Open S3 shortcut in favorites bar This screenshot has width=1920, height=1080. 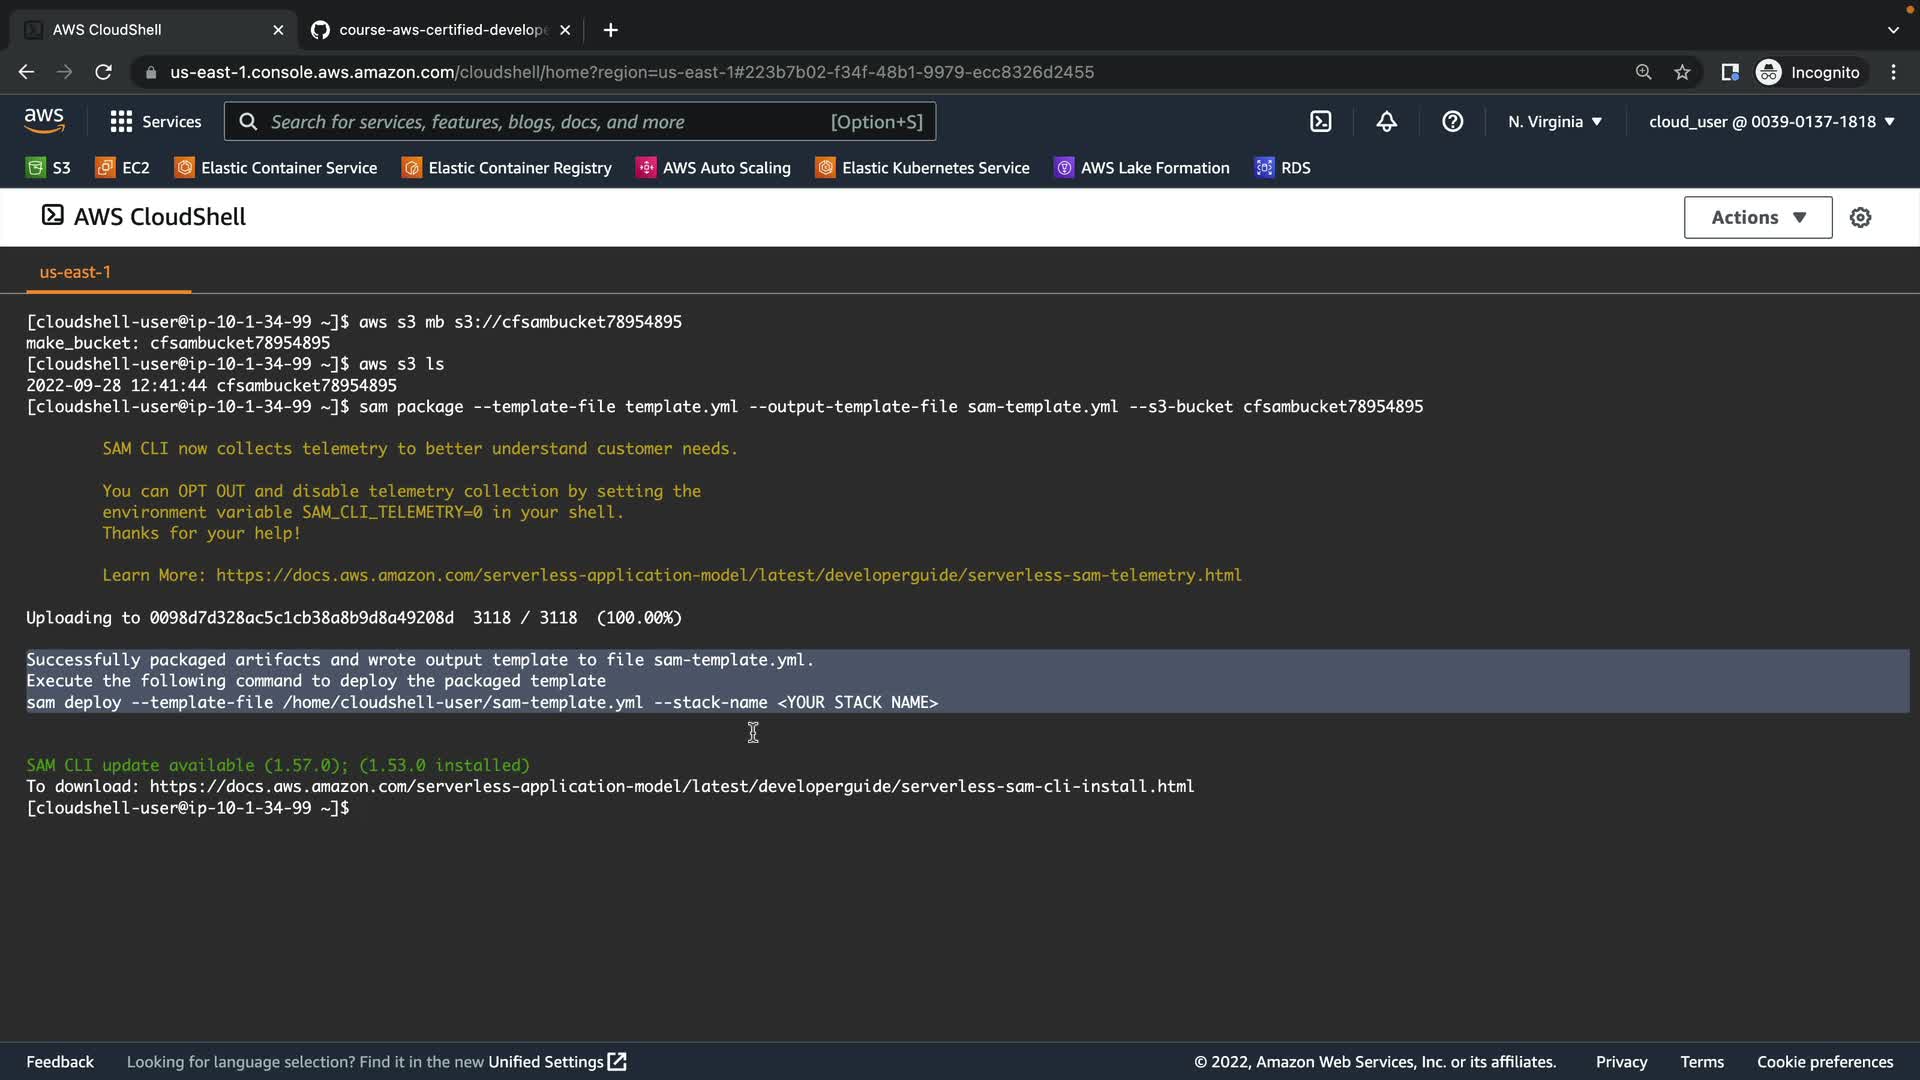pyautogui.click(x=49, y=168)
